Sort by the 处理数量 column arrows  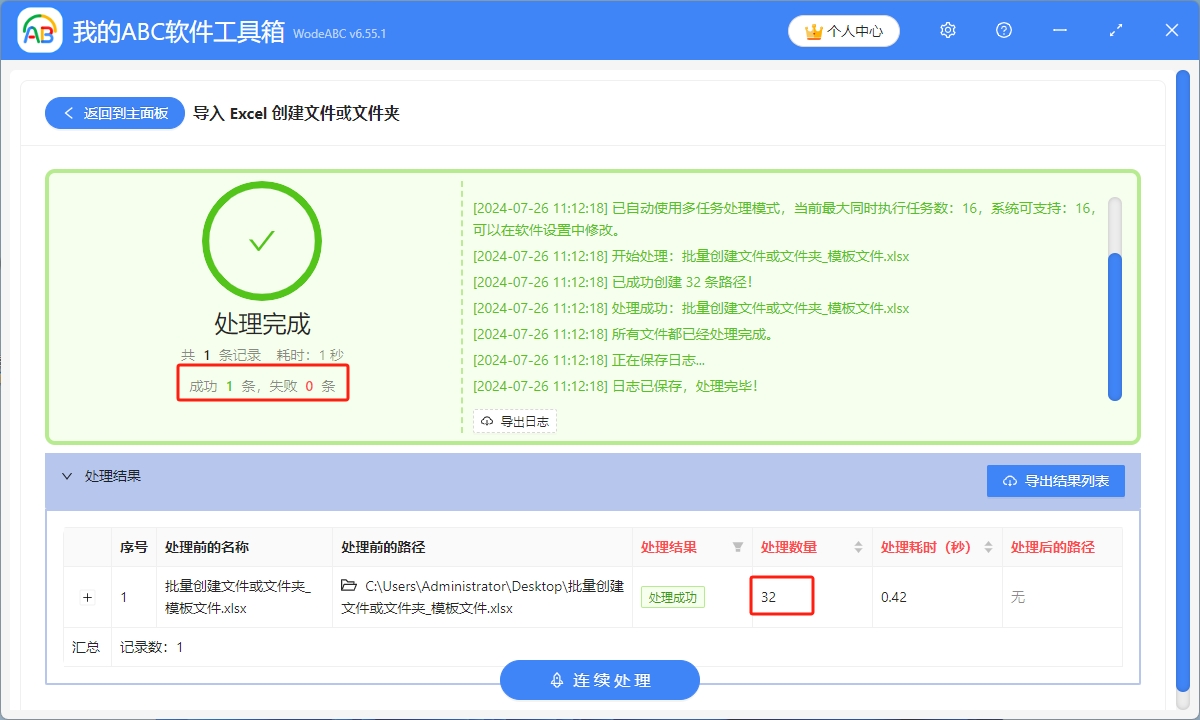(x=858, y=547)
